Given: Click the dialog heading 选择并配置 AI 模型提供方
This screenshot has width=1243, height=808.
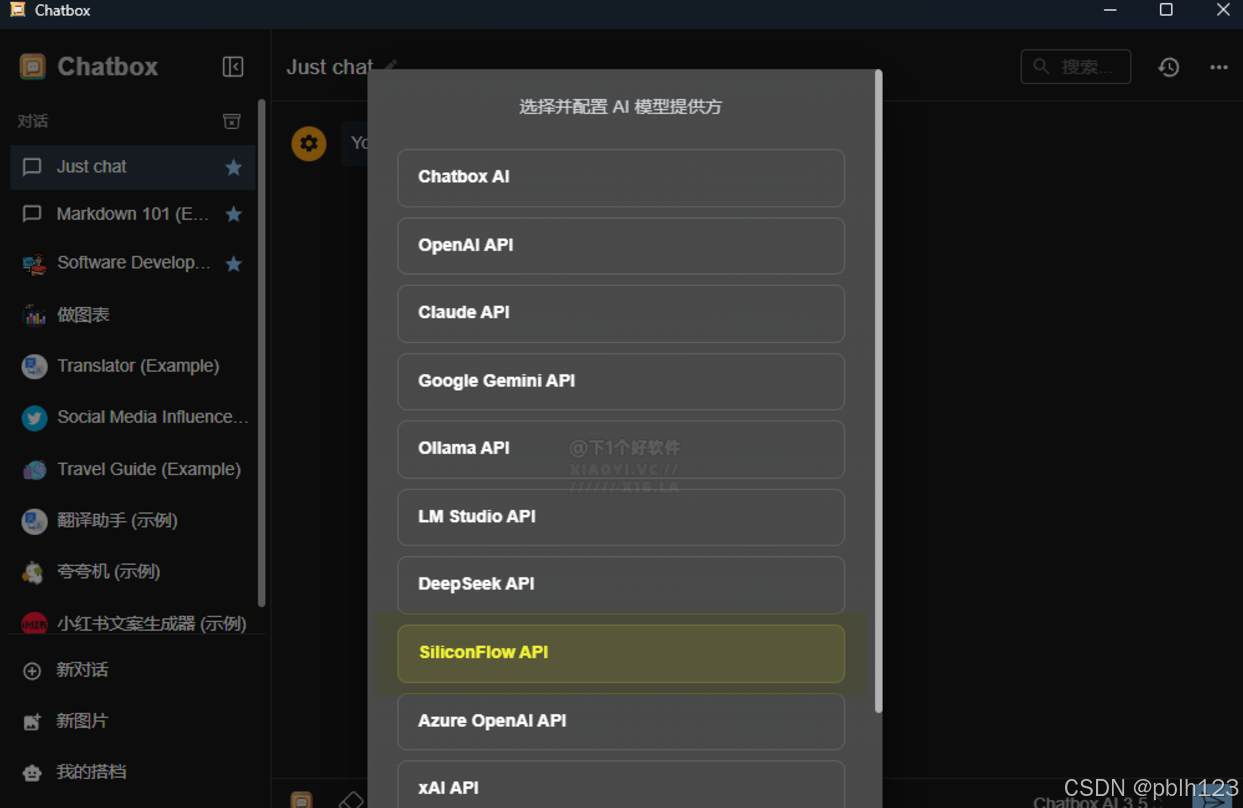Looking at the screenshot, I should click(x=620, y=107).
